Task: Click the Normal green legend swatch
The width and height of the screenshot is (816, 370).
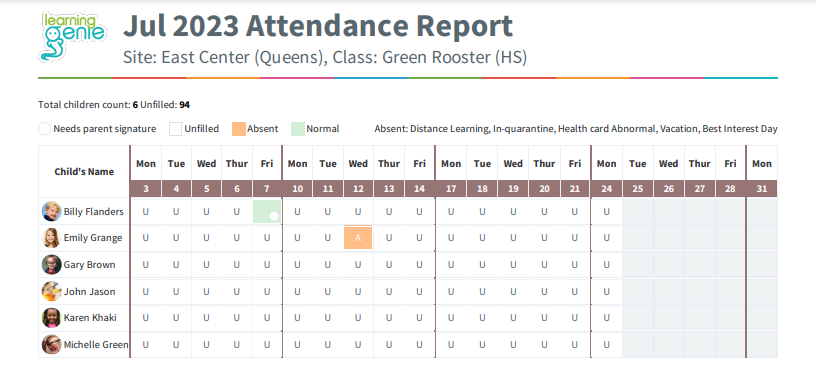Action: click(x=298, y=129)
